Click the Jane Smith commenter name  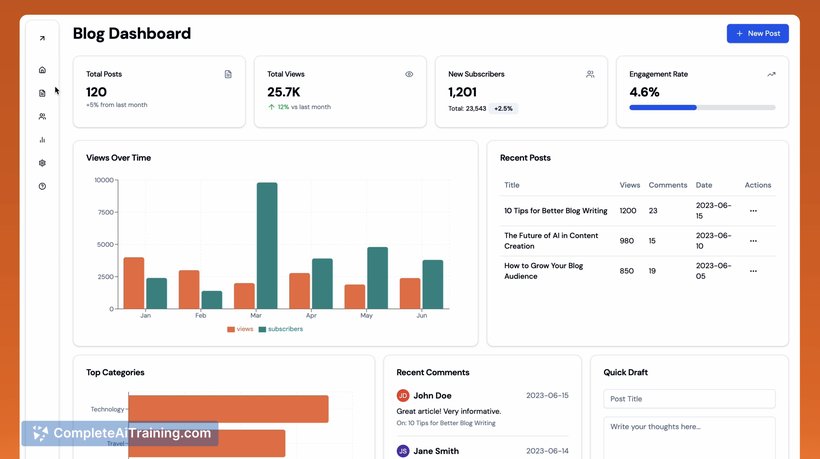(x=436, y=451)
